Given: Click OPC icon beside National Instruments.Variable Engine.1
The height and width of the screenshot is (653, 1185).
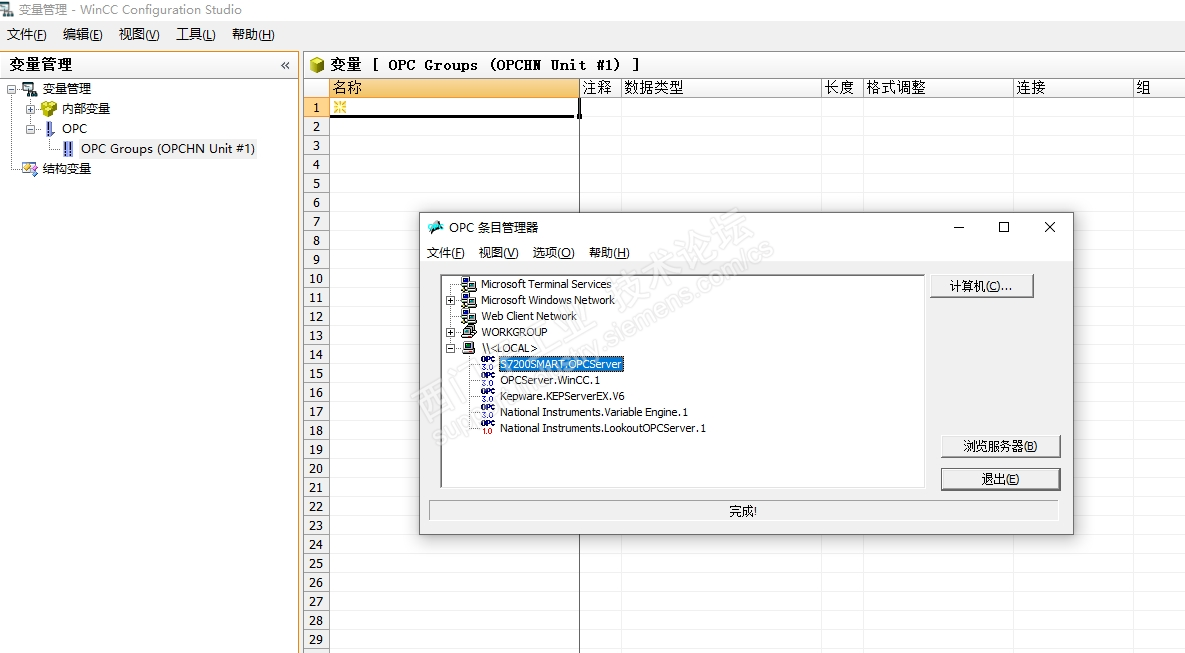Looking at the screenshot, I should [487, 412].
